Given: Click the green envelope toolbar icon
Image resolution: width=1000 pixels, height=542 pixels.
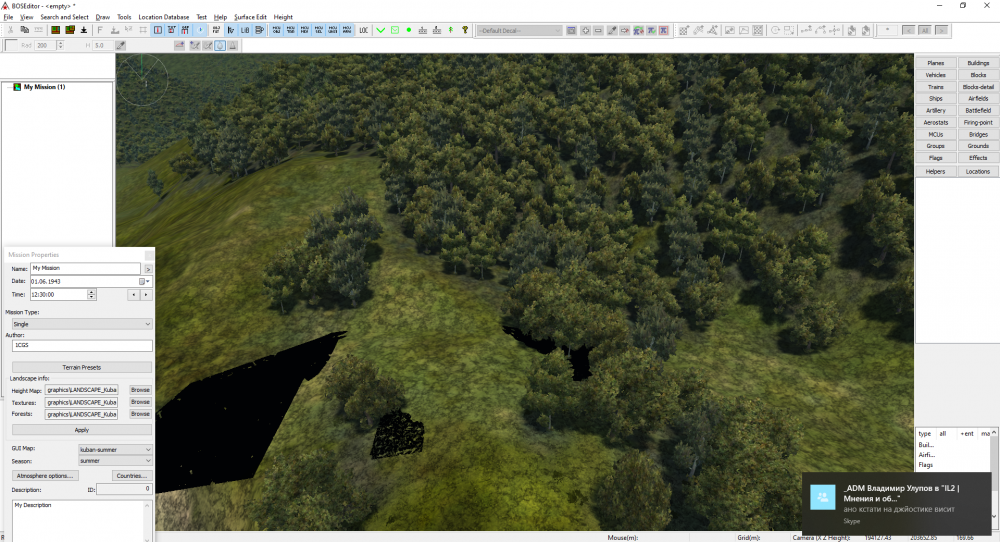Looking at the screenshot, I should pos(394,31).
